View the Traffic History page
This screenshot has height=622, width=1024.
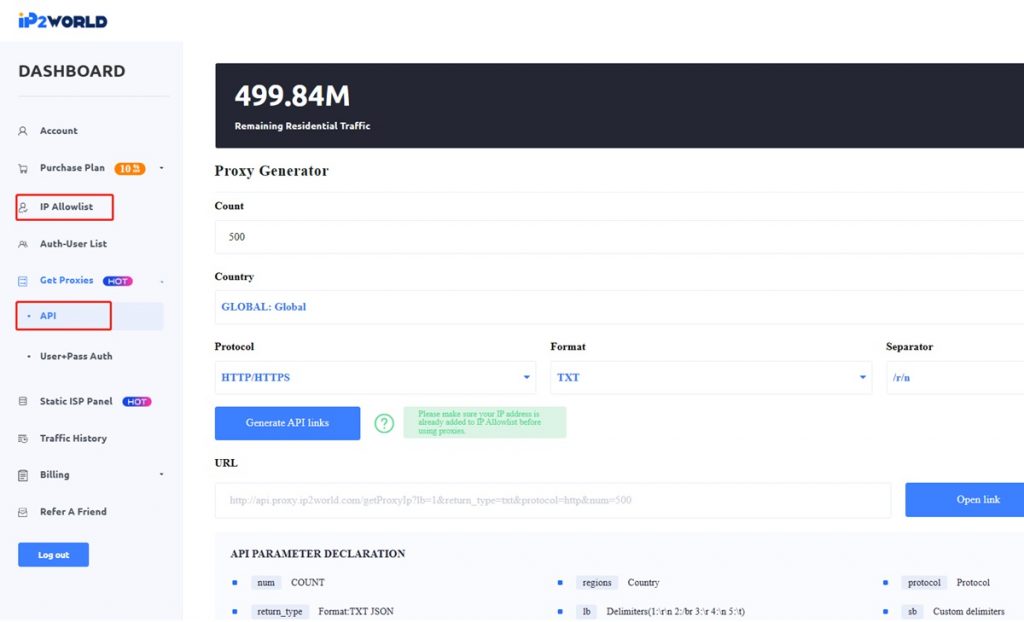tap(73, 438)
